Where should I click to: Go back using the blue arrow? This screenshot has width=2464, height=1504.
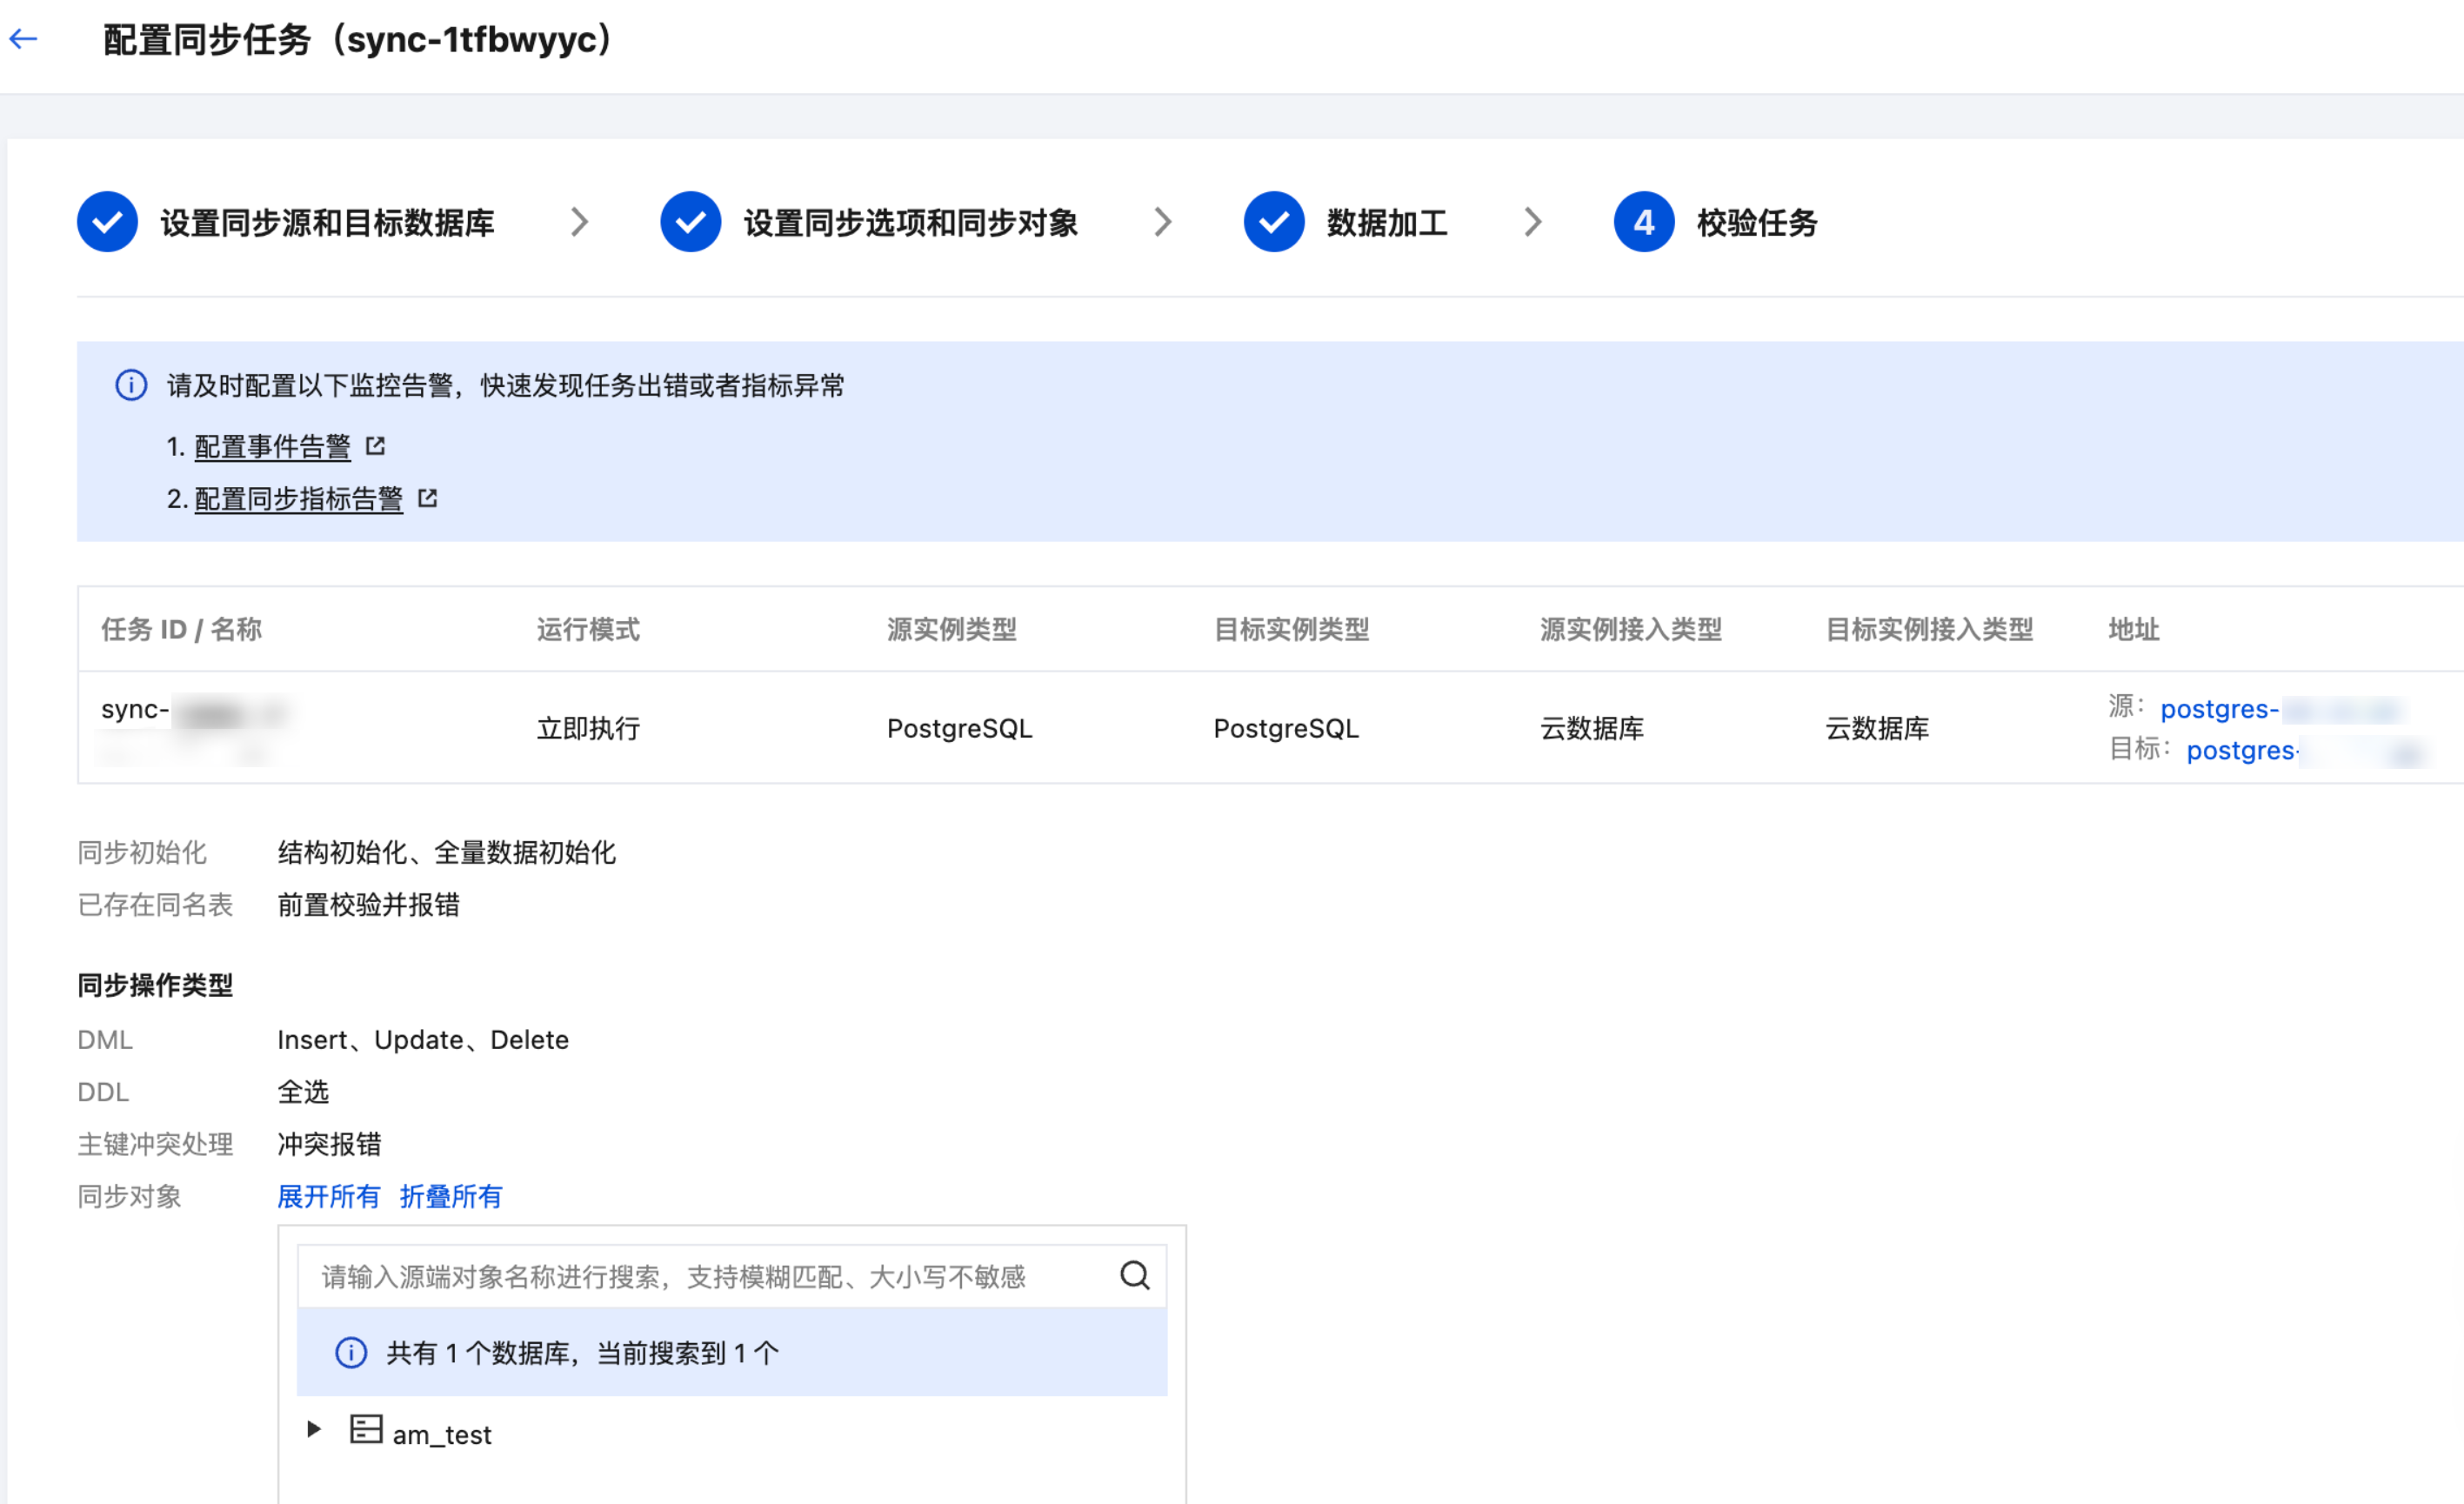[23, 39]
